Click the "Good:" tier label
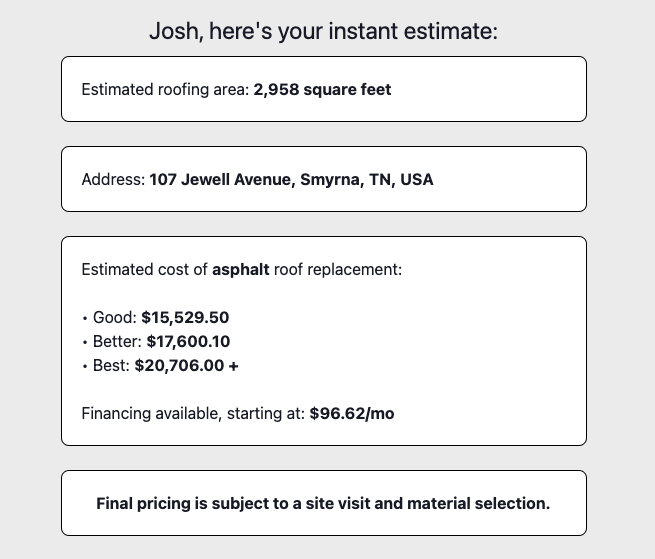 click(x=114, y=318)
